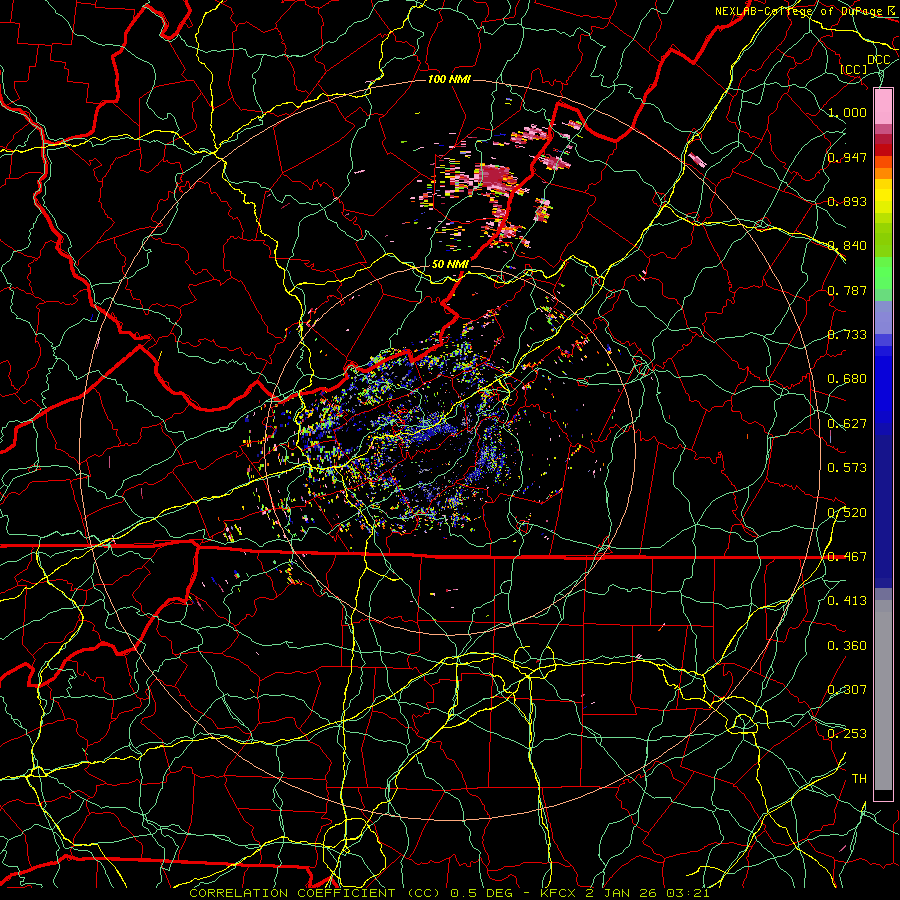
Task: Click the Correlation Coefficient caption at bottom
Action: 449,893
